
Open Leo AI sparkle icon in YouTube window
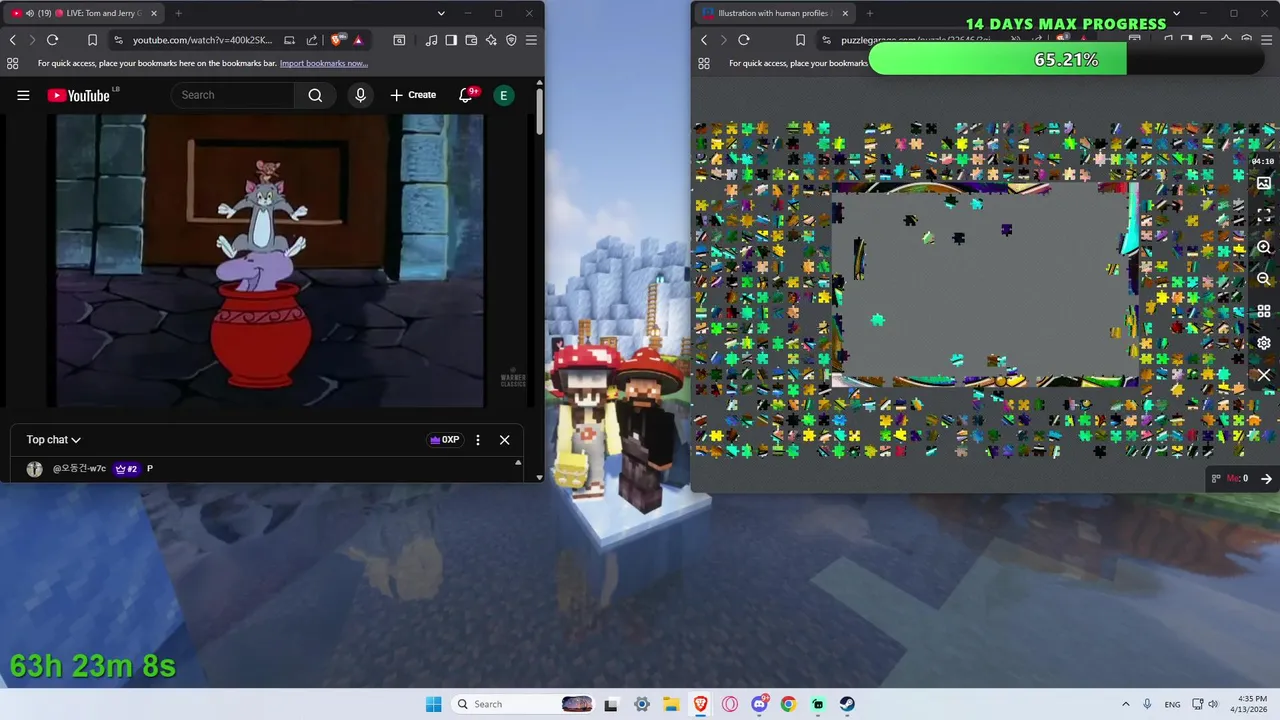pyautogui.click(x=491, y=40)
